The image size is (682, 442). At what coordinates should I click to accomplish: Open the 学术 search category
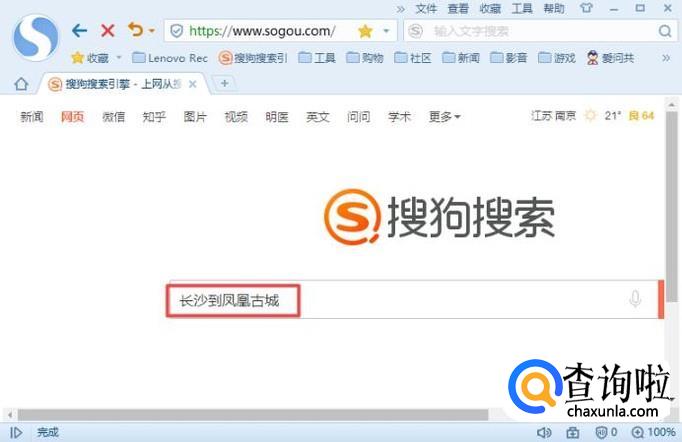pos(399,117)
